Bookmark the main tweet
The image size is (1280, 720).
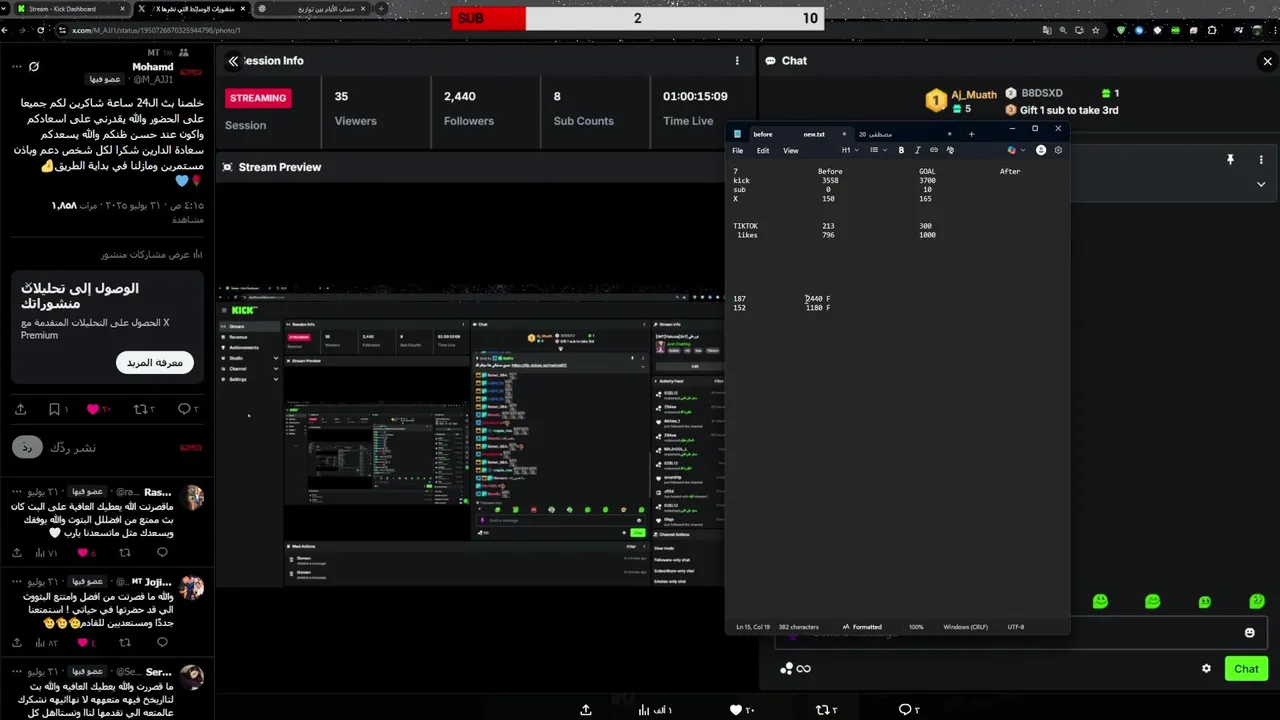click(54, 409)
